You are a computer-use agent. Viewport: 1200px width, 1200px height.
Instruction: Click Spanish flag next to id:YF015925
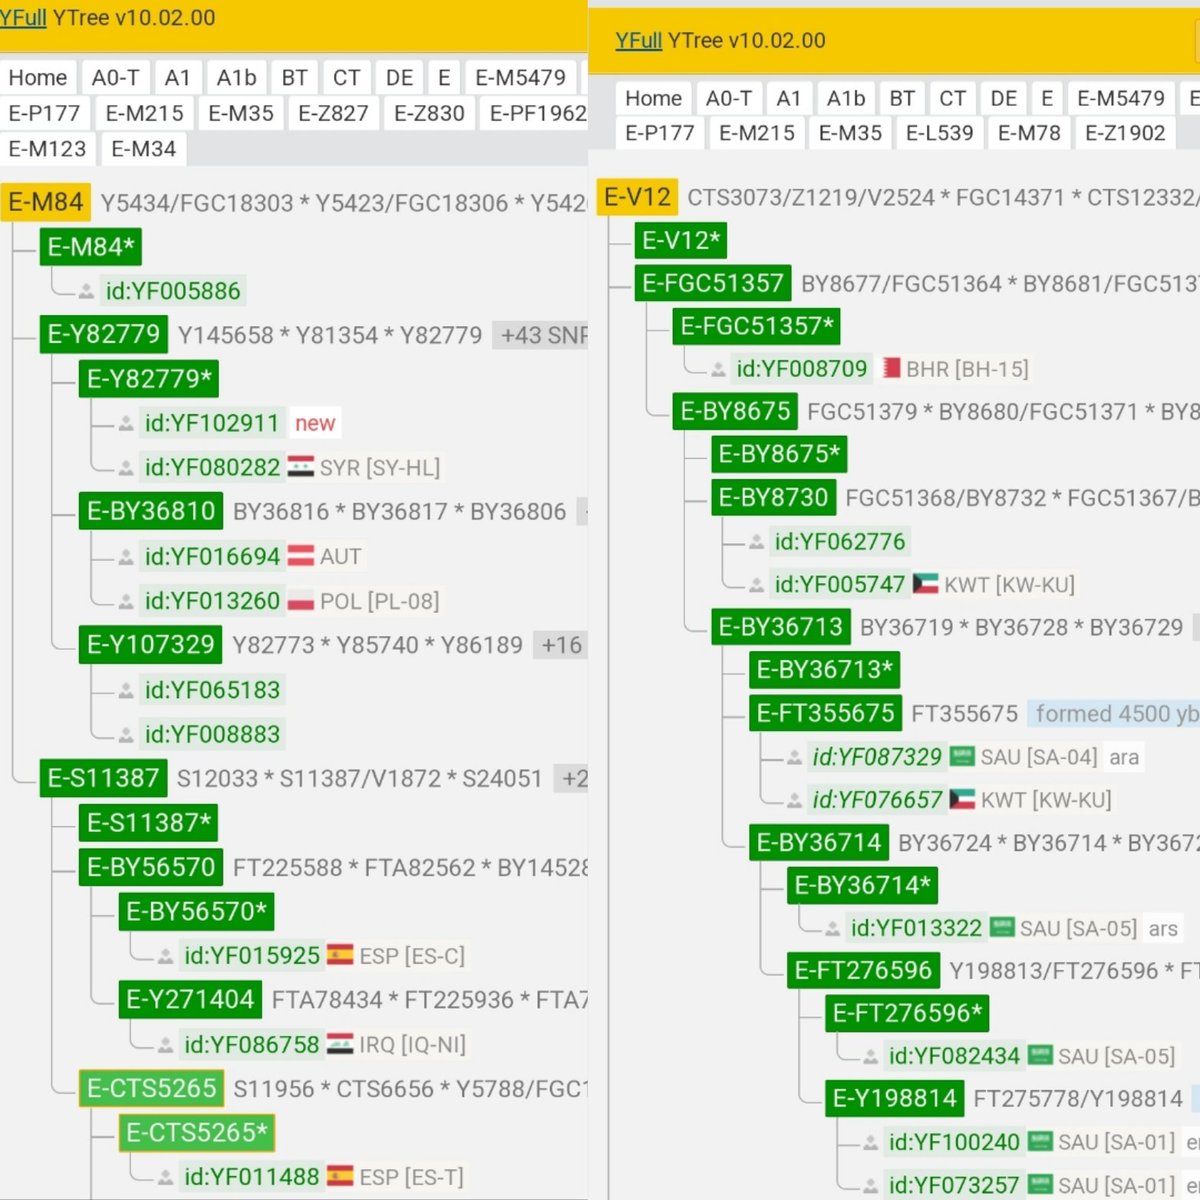coord(340,955)
